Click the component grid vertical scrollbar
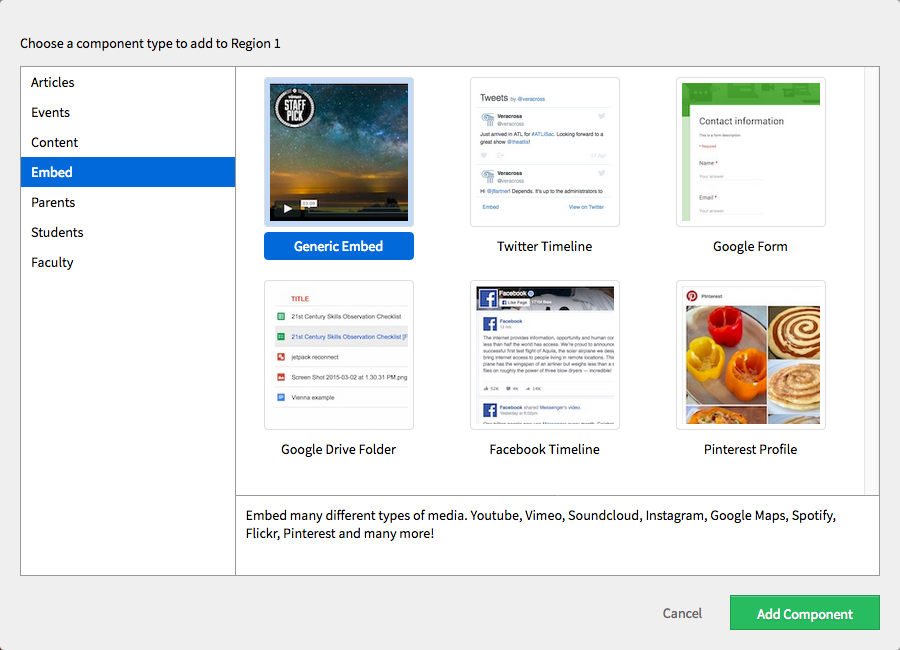The image size is (900, 650). [871, 280]
